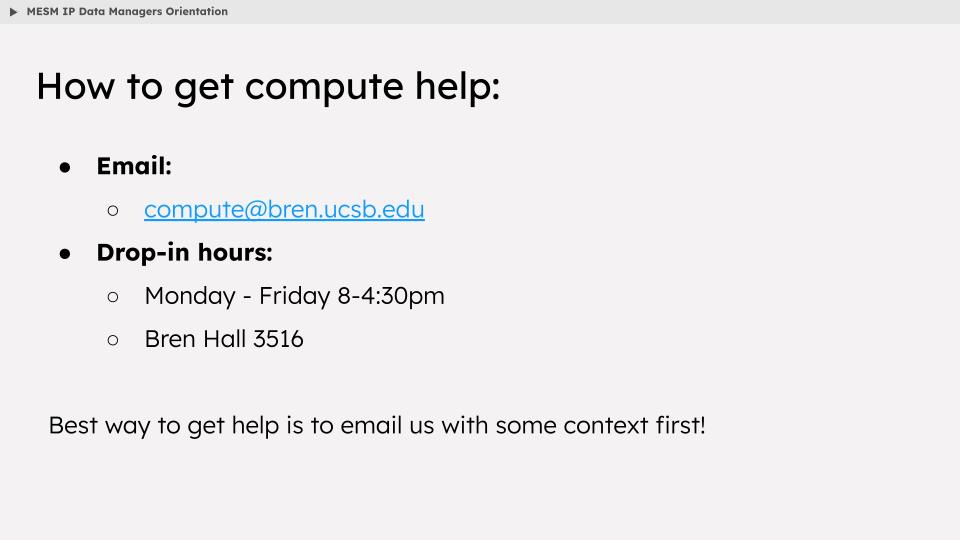Image resolution: width=960 pixels, height=540 pixels.
Task: Click the 'Bren Hall' location text
Action: pyautogui.click(x=195, y=339)
